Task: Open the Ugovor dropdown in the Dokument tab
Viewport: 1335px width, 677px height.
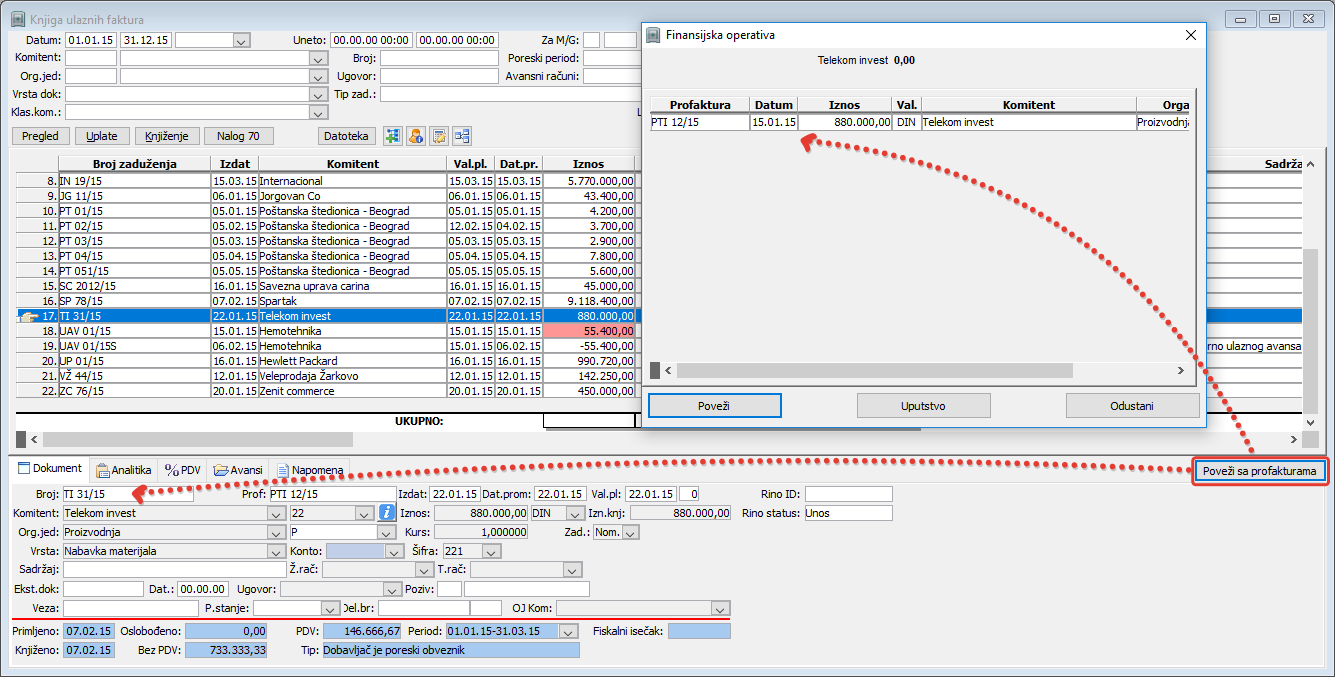Action: [392, 589]
